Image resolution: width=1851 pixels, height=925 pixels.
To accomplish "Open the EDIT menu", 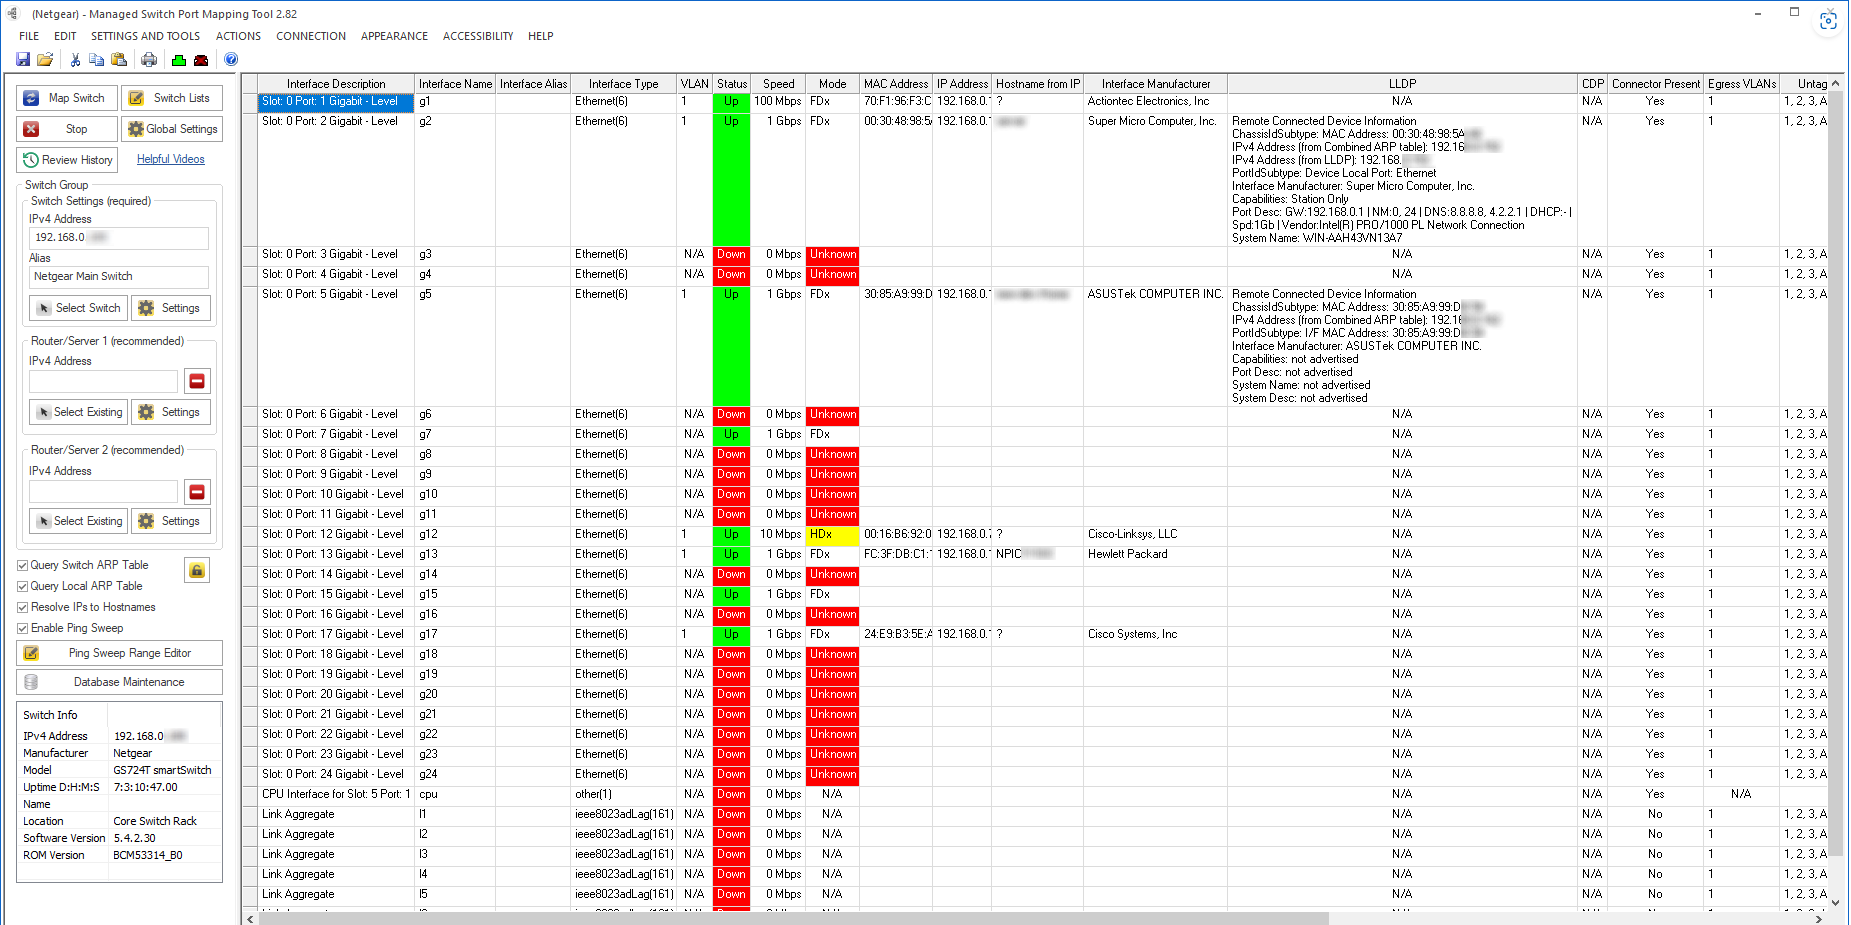I will point(65,36).
